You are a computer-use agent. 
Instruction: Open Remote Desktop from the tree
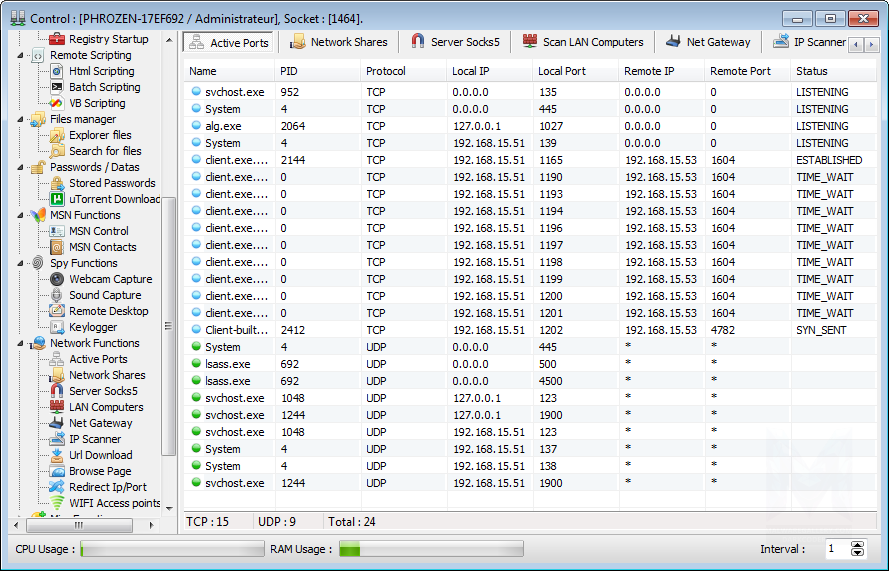coord(108,311)
